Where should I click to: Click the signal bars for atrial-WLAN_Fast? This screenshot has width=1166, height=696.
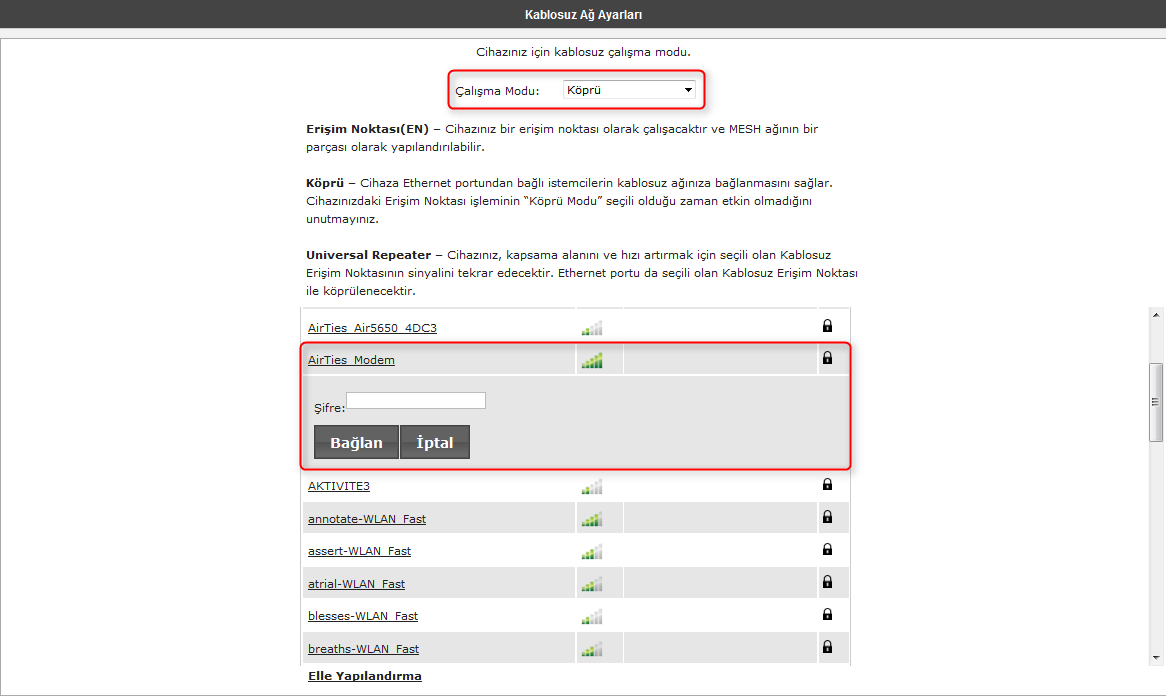coord(592,582)
